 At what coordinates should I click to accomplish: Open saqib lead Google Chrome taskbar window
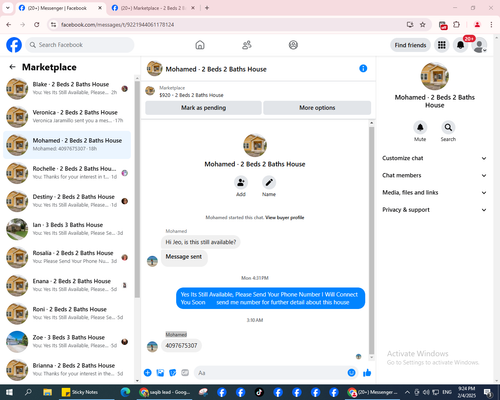pyautogui.click(x=165, y=392)
